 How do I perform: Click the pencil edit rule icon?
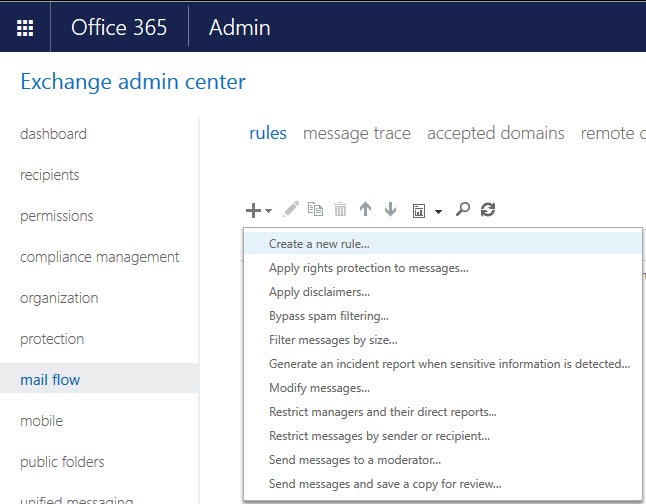(290, 209)
